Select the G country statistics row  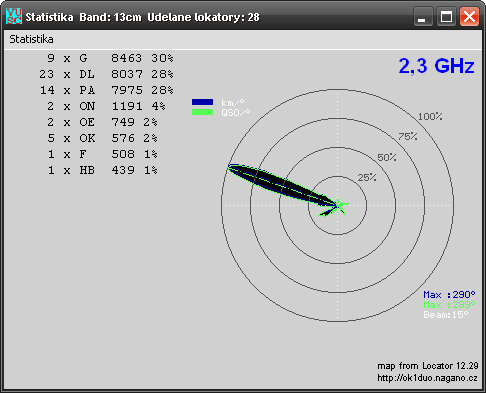(x=107, y=58)
